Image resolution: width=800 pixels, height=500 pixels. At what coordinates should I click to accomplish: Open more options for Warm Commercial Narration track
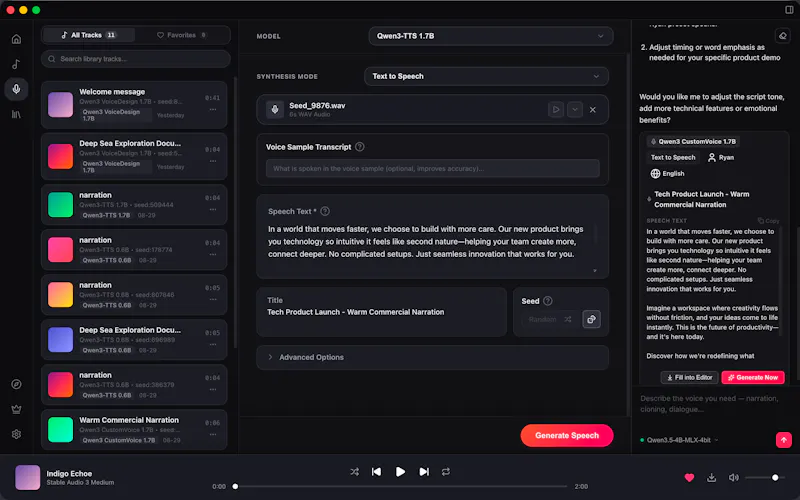213,435
